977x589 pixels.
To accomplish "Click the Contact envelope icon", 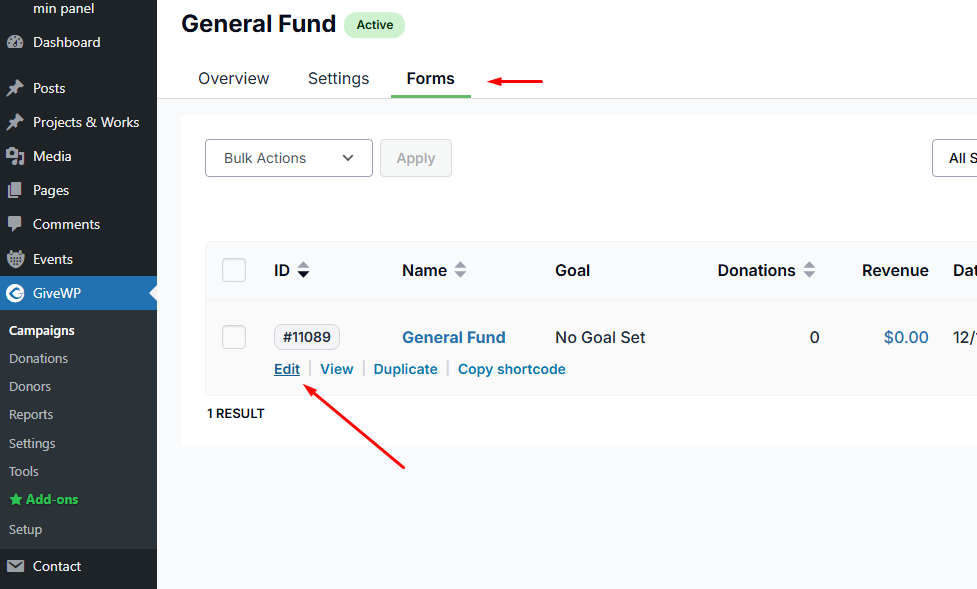I will 15,566.
